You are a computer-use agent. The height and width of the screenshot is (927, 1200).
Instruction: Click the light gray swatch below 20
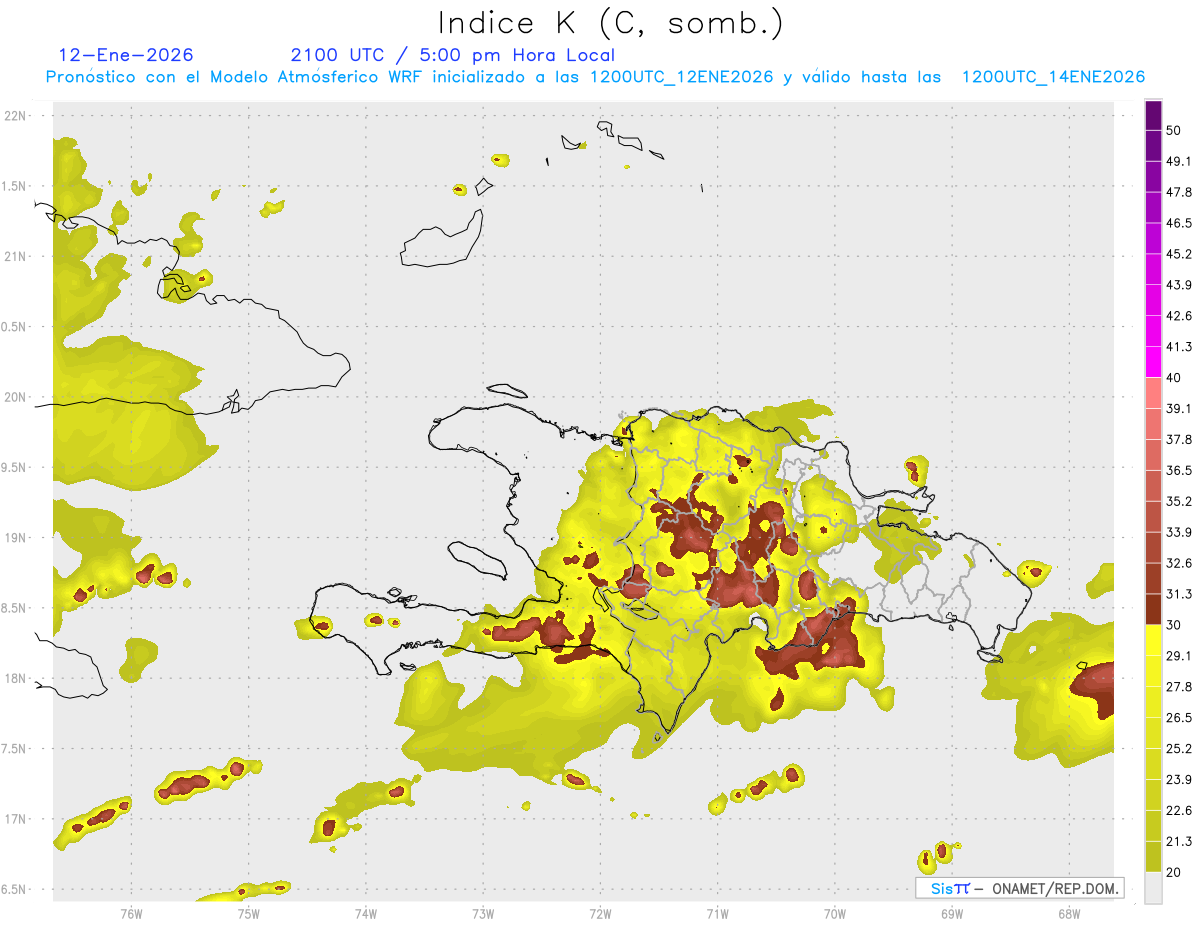[1153, 887]
